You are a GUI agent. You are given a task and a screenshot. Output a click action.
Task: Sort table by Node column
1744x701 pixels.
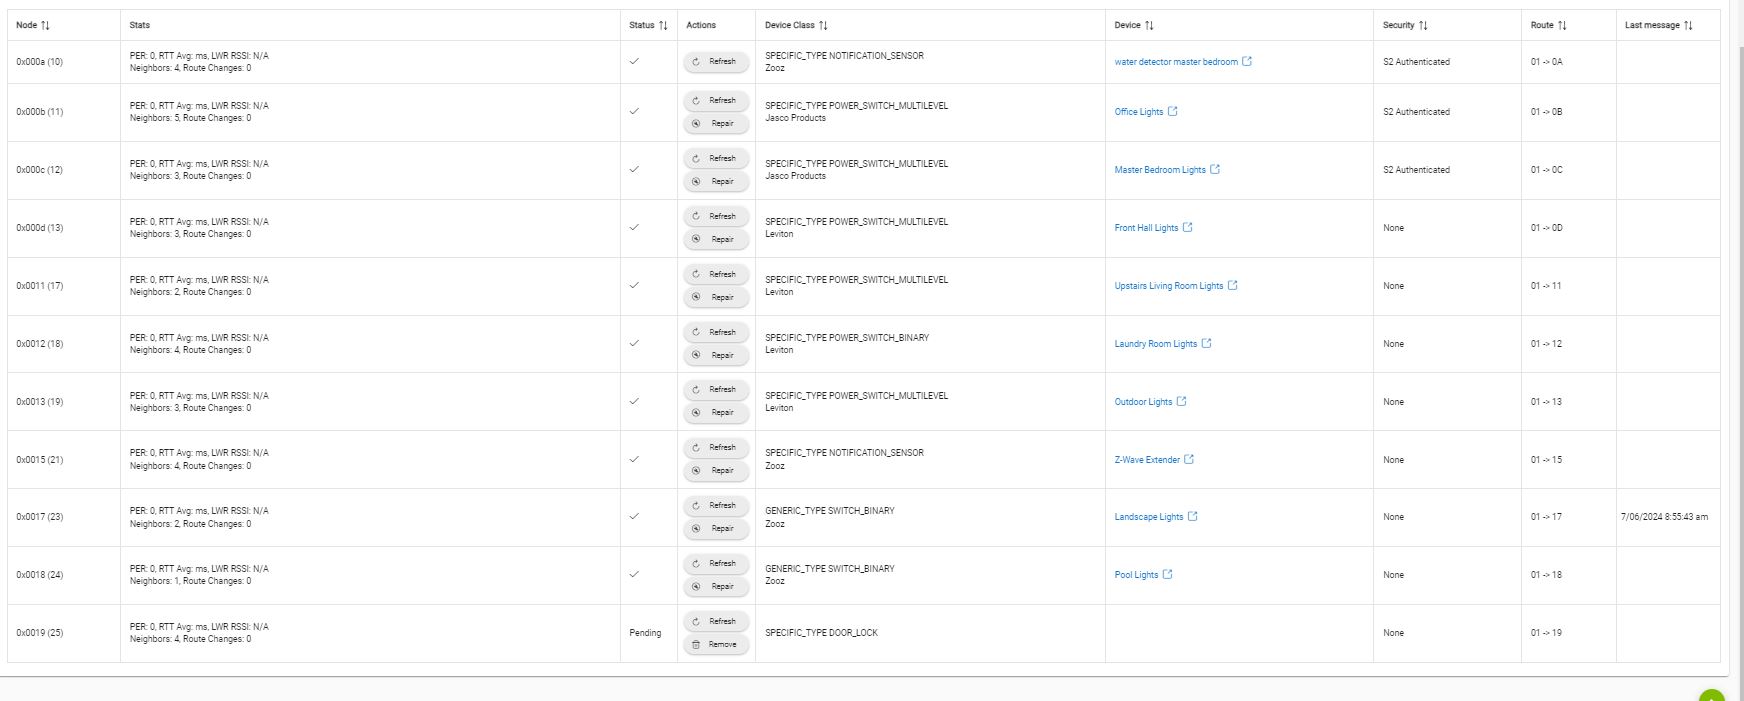click(45, 25)
